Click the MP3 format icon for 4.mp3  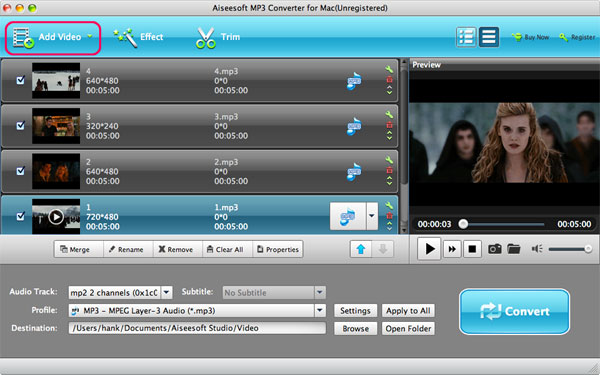354,81
